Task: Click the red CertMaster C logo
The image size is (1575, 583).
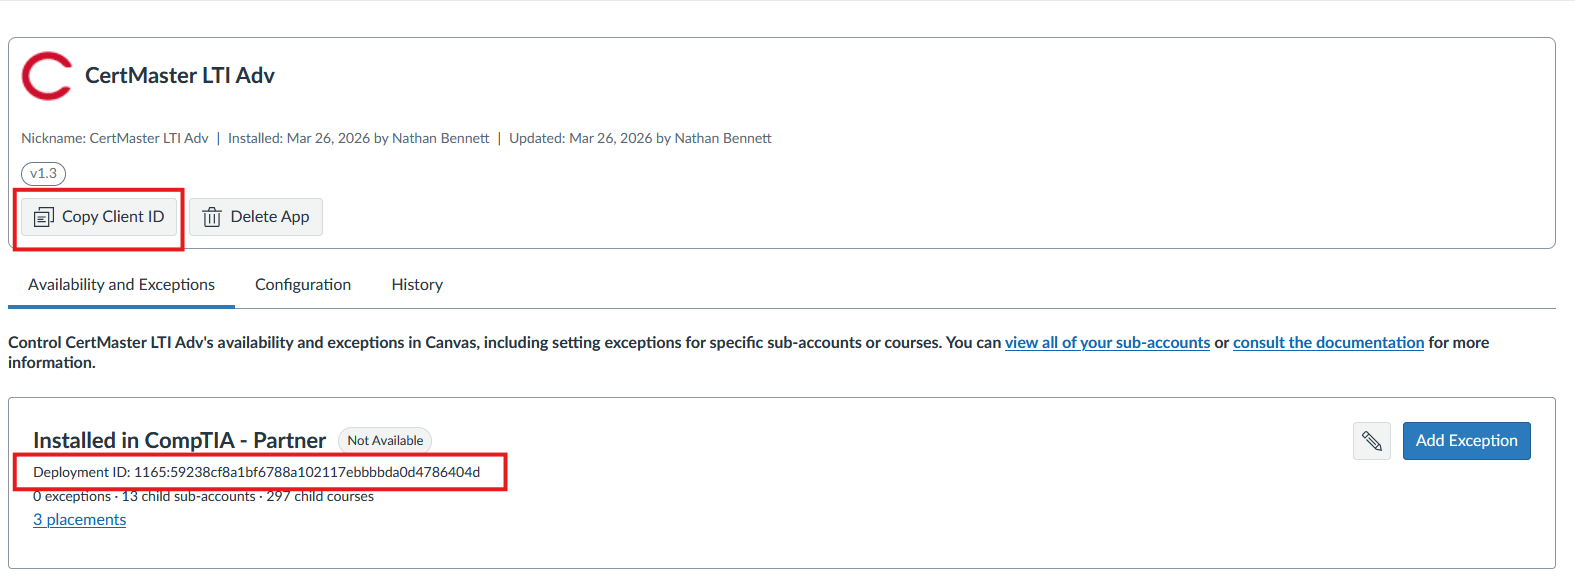Action: pos(46,76)
